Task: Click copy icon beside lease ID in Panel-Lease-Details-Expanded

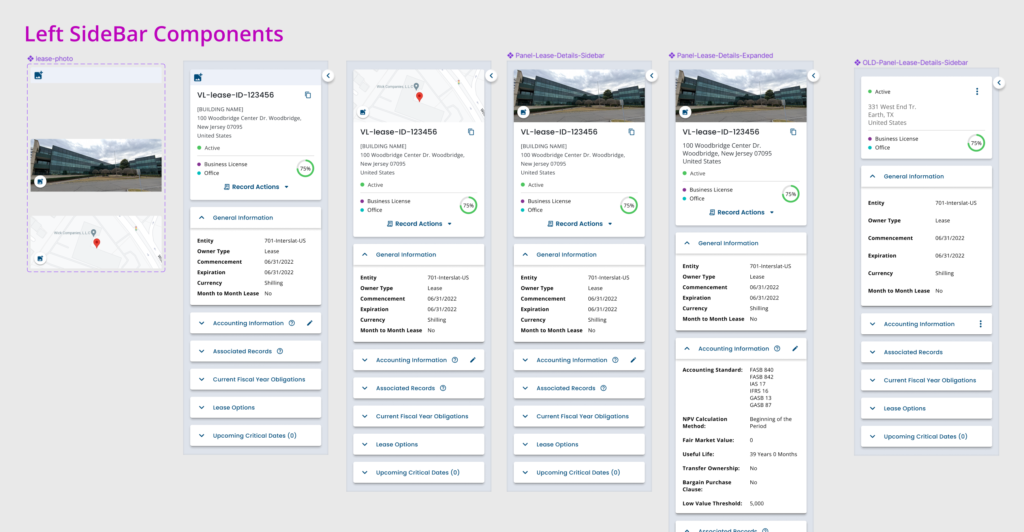Action: click(x=793, y=132)
